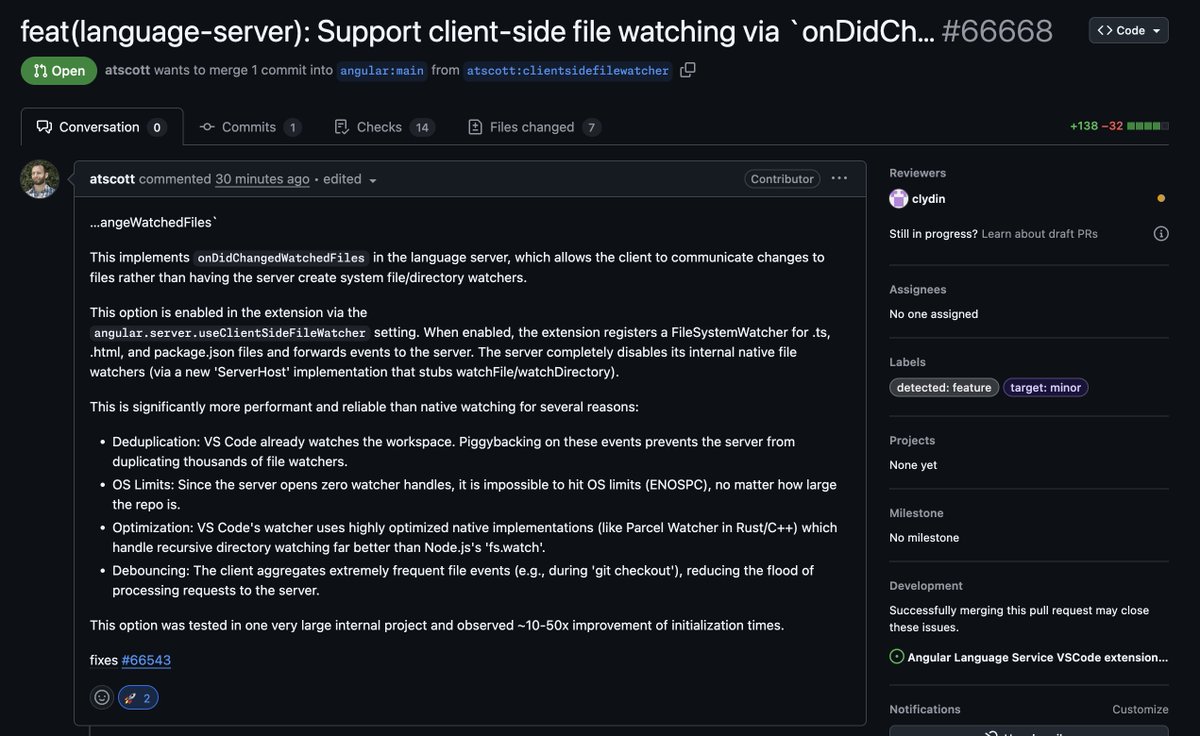Click the Checks count badge 14
This screenshot has height=736, width=1200.
(x=422, y=127)
